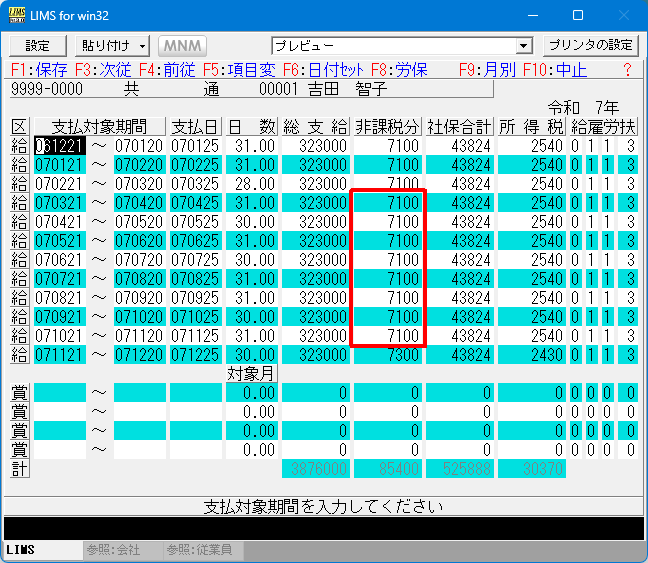Click the 非課税分 cell showing 7300

(x=388, y=355)
